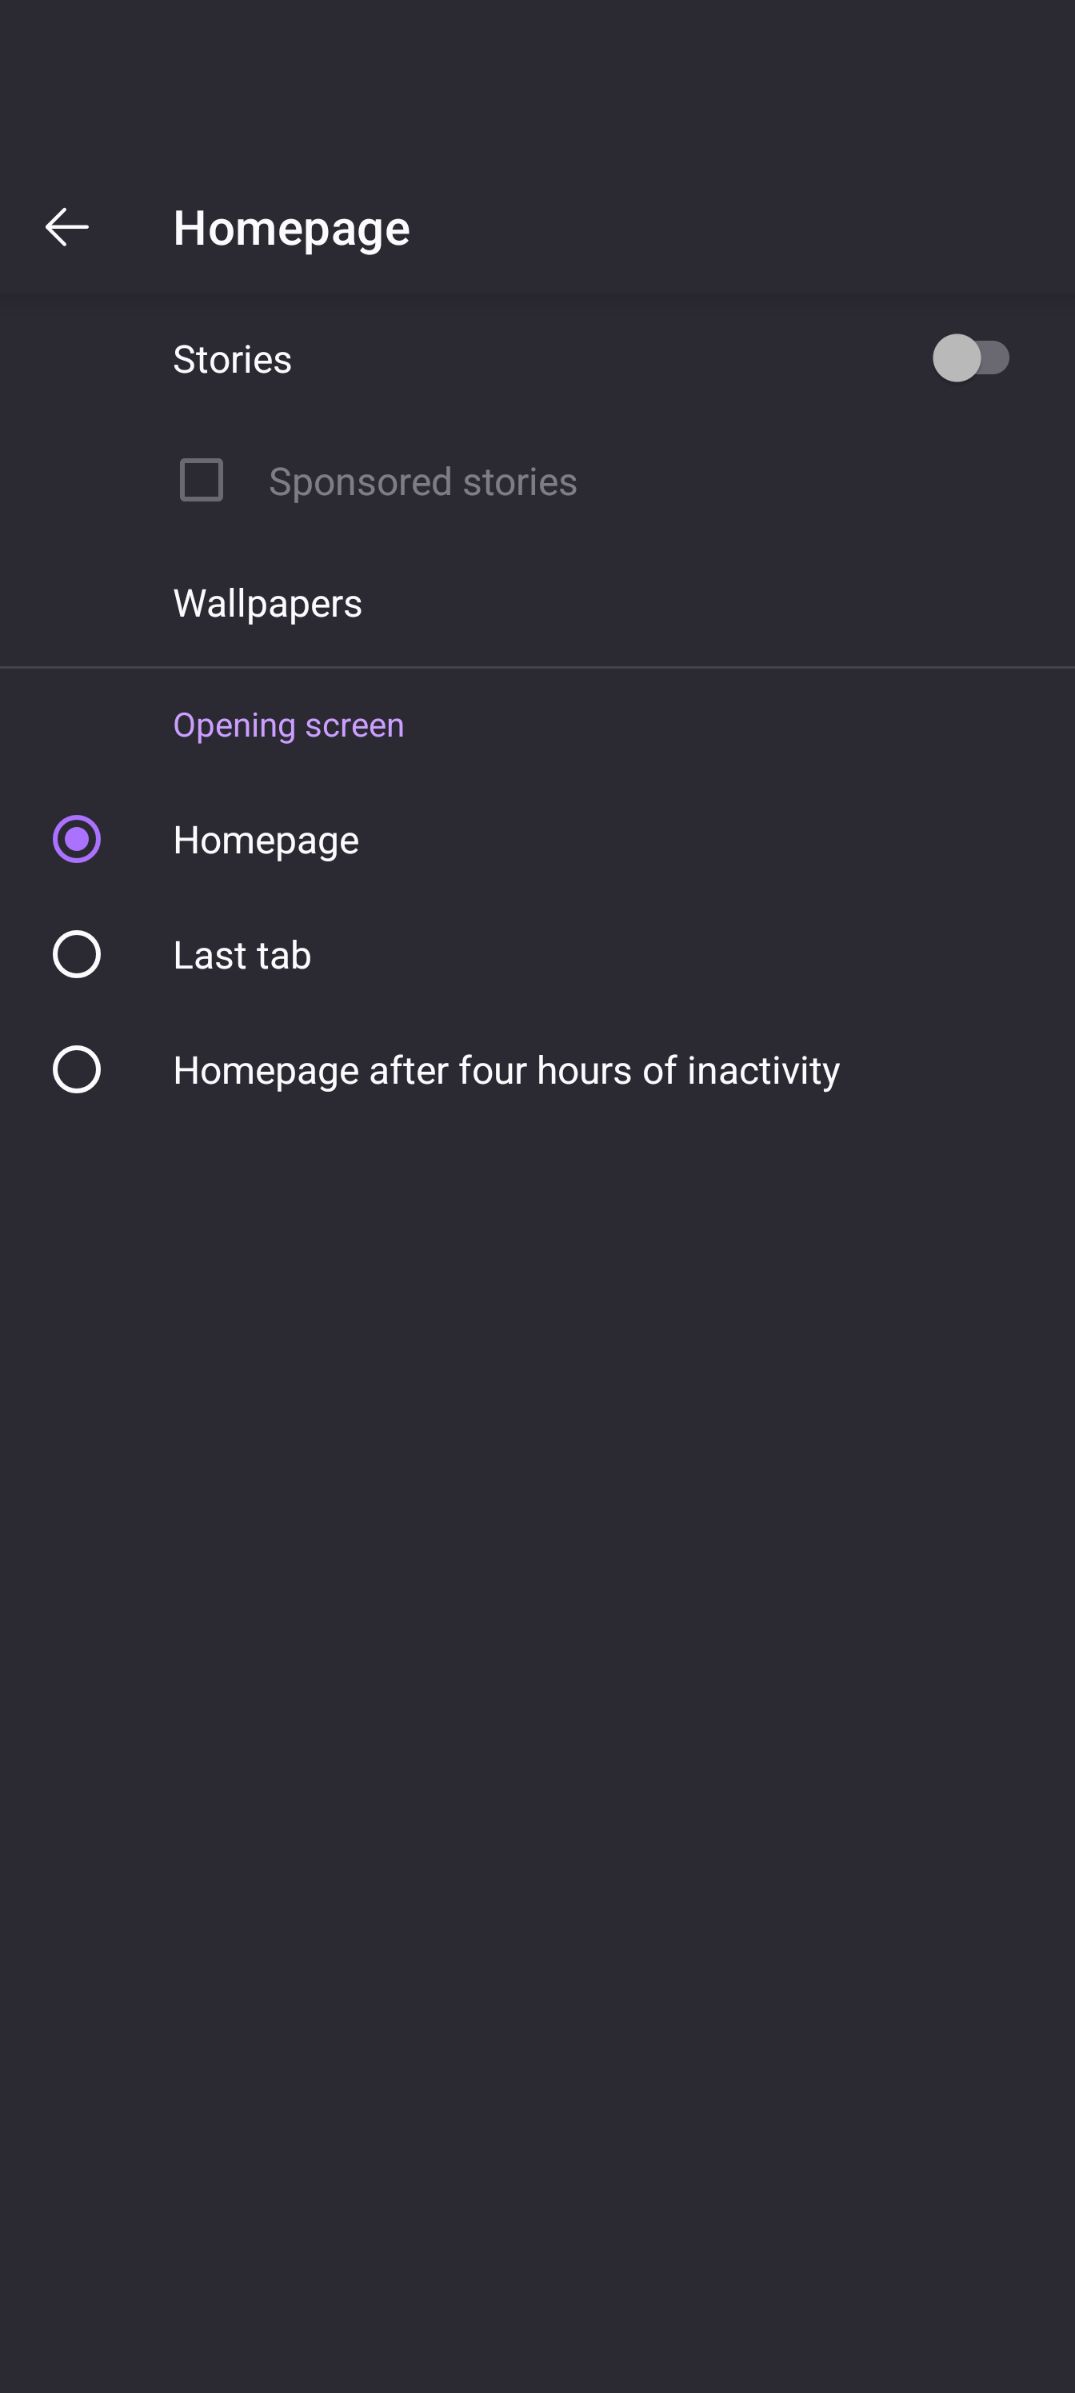Click the Homepage option label under Opening screen
The height and width of the screenshot is (2393, 1075).
[266, 840]
